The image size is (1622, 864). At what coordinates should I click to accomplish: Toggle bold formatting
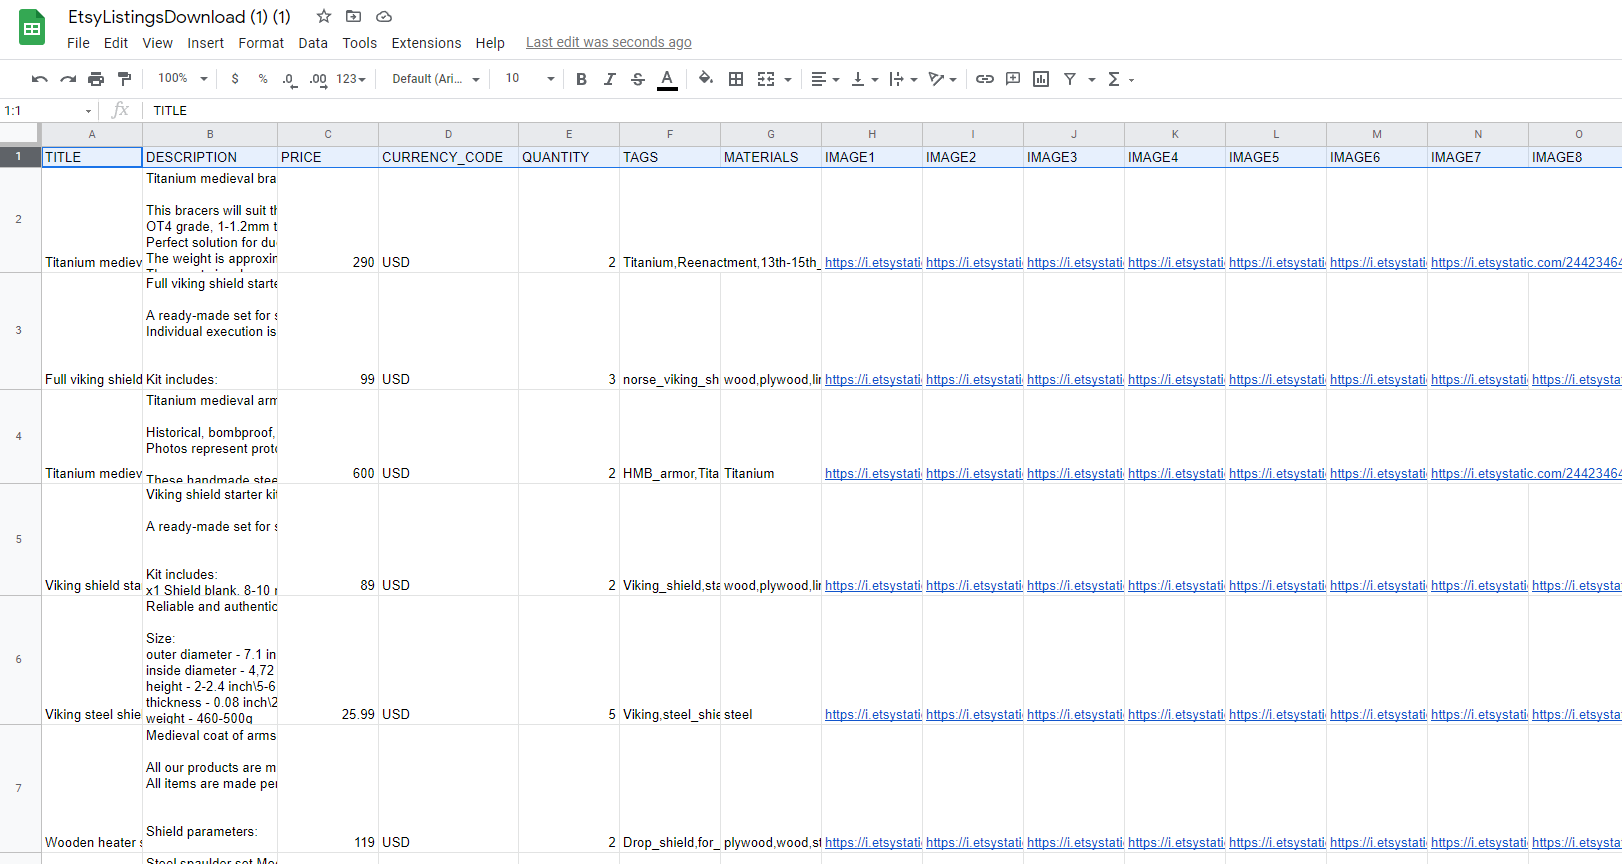[x=581, y=79]
